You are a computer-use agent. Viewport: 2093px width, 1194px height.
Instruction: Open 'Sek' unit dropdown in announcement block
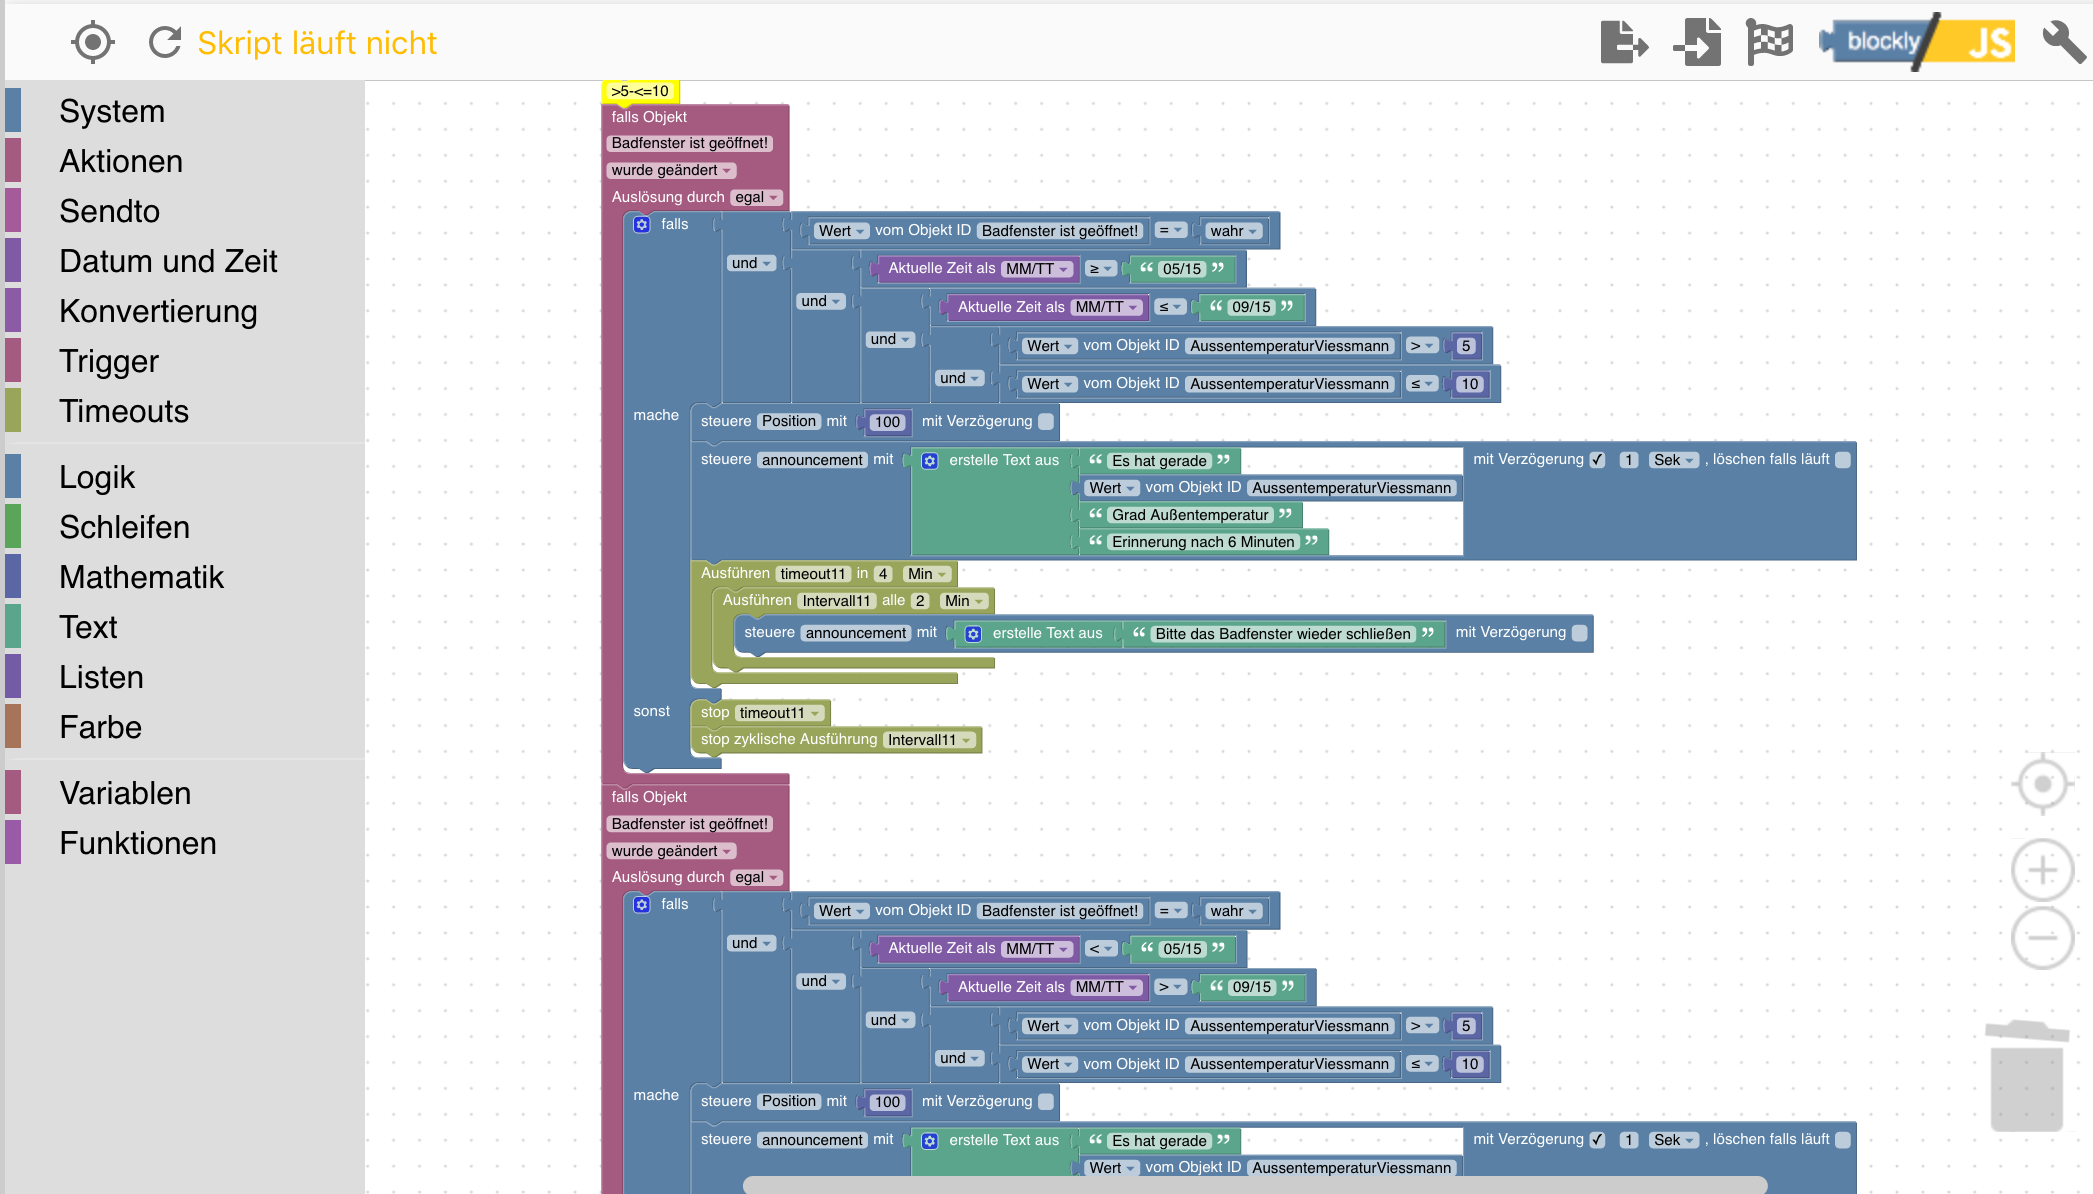pyautogui.click(x=1674, y=460)
